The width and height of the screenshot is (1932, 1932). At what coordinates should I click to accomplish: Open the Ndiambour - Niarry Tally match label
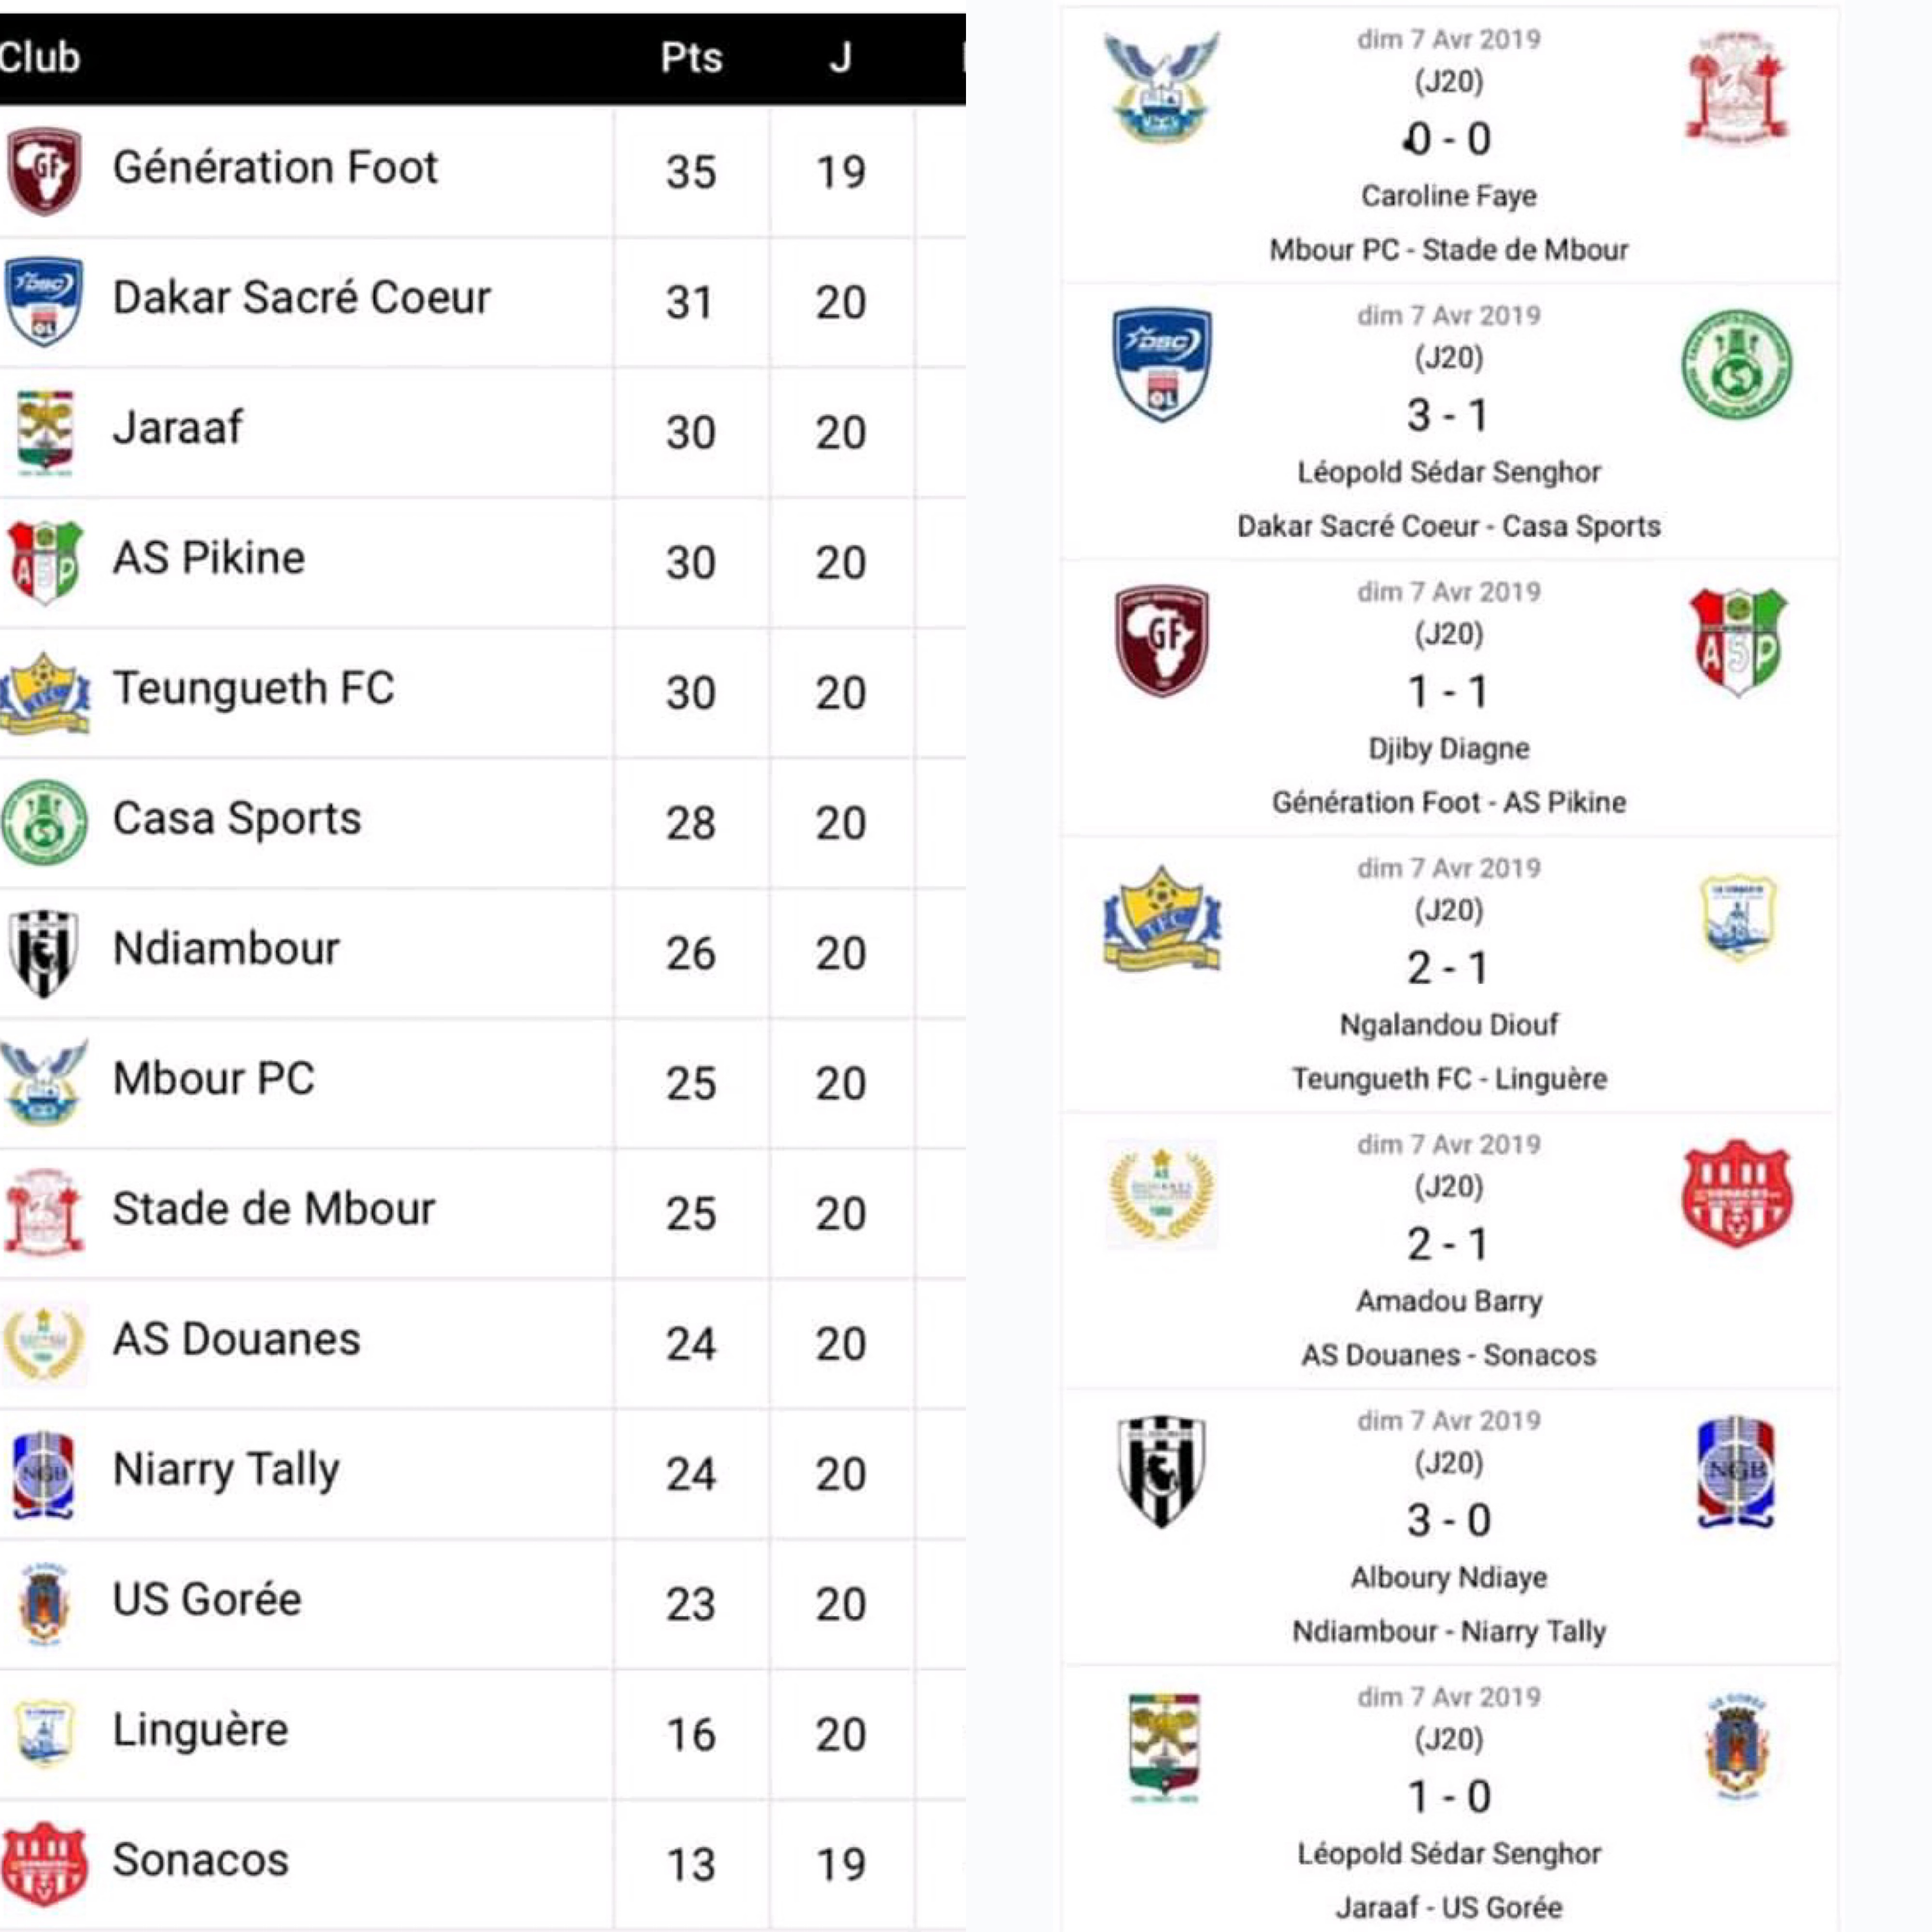tap(1448, 1632)
